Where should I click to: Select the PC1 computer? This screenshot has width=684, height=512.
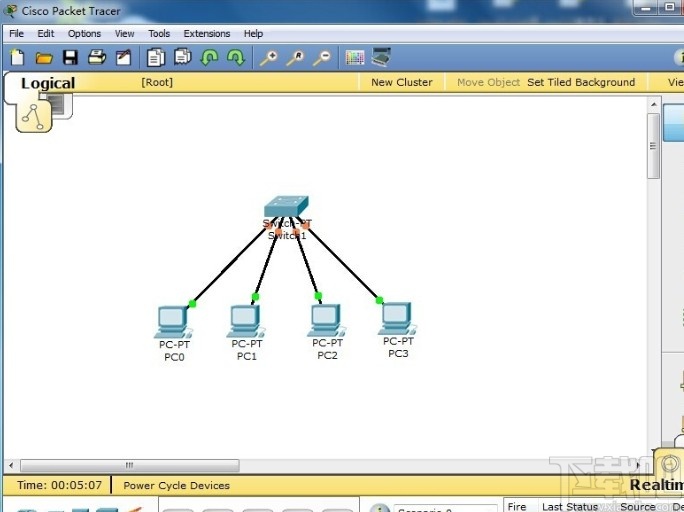click(246, 321)
